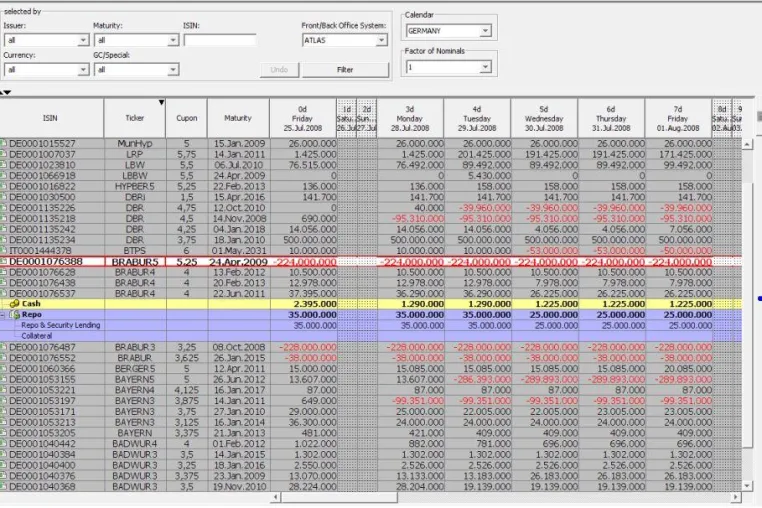
Task: Click the vertical scrollbar up arrow
Action: coord(747,144)
